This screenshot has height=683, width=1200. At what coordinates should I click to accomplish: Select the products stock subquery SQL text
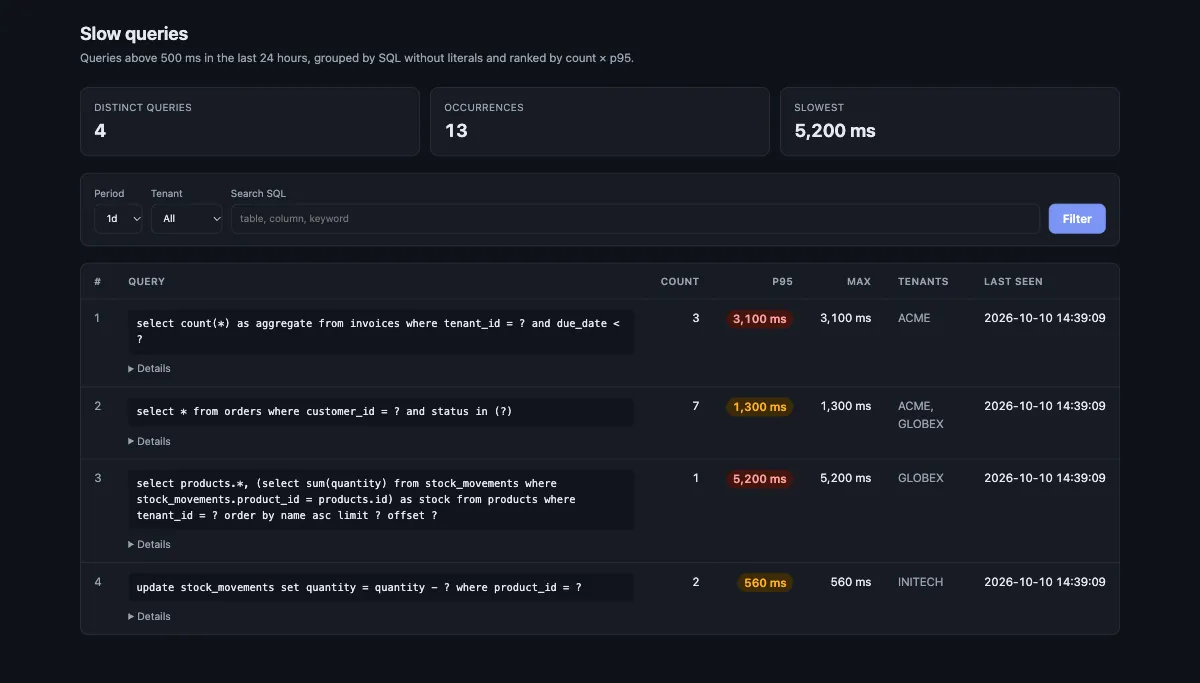pyautogui.click(x=381, y=499)
